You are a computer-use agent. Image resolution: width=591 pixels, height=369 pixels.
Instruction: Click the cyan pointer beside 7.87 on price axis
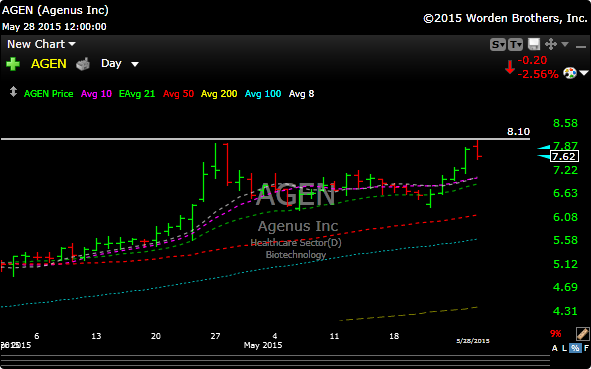[543, 147]
